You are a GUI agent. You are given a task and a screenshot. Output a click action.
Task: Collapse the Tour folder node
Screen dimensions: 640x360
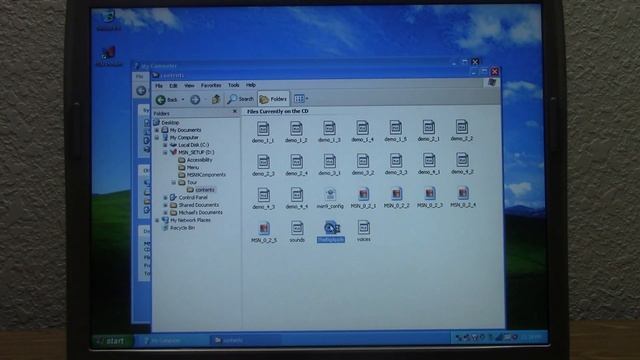(x=174, y=182)
